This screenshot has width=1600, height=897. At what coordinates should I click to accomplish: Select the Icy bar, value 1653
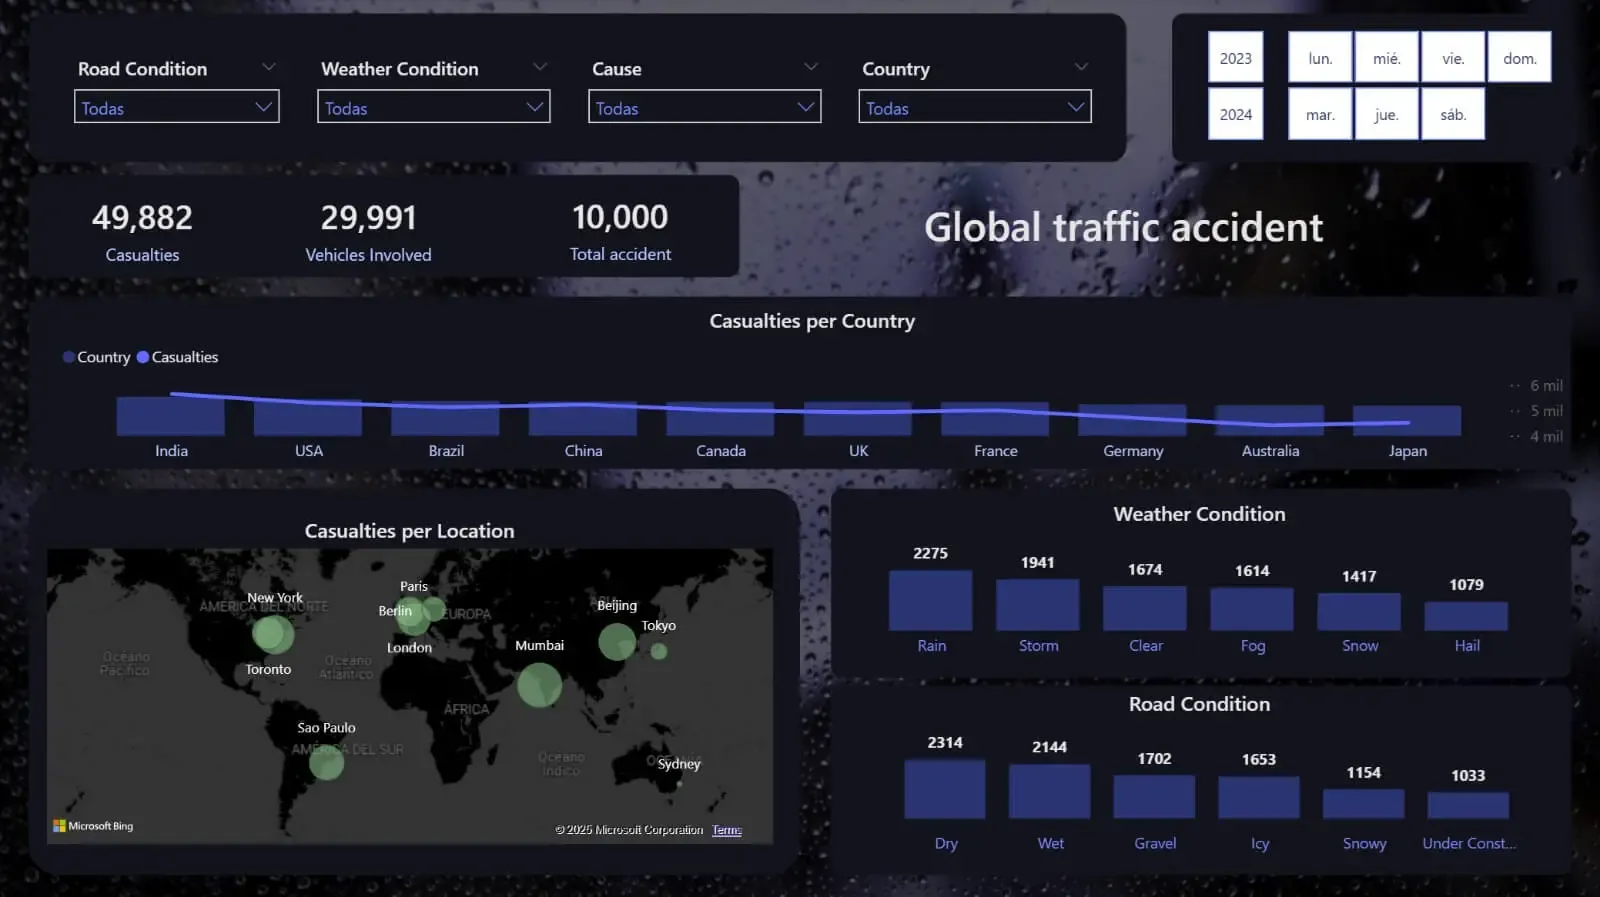1258,798
